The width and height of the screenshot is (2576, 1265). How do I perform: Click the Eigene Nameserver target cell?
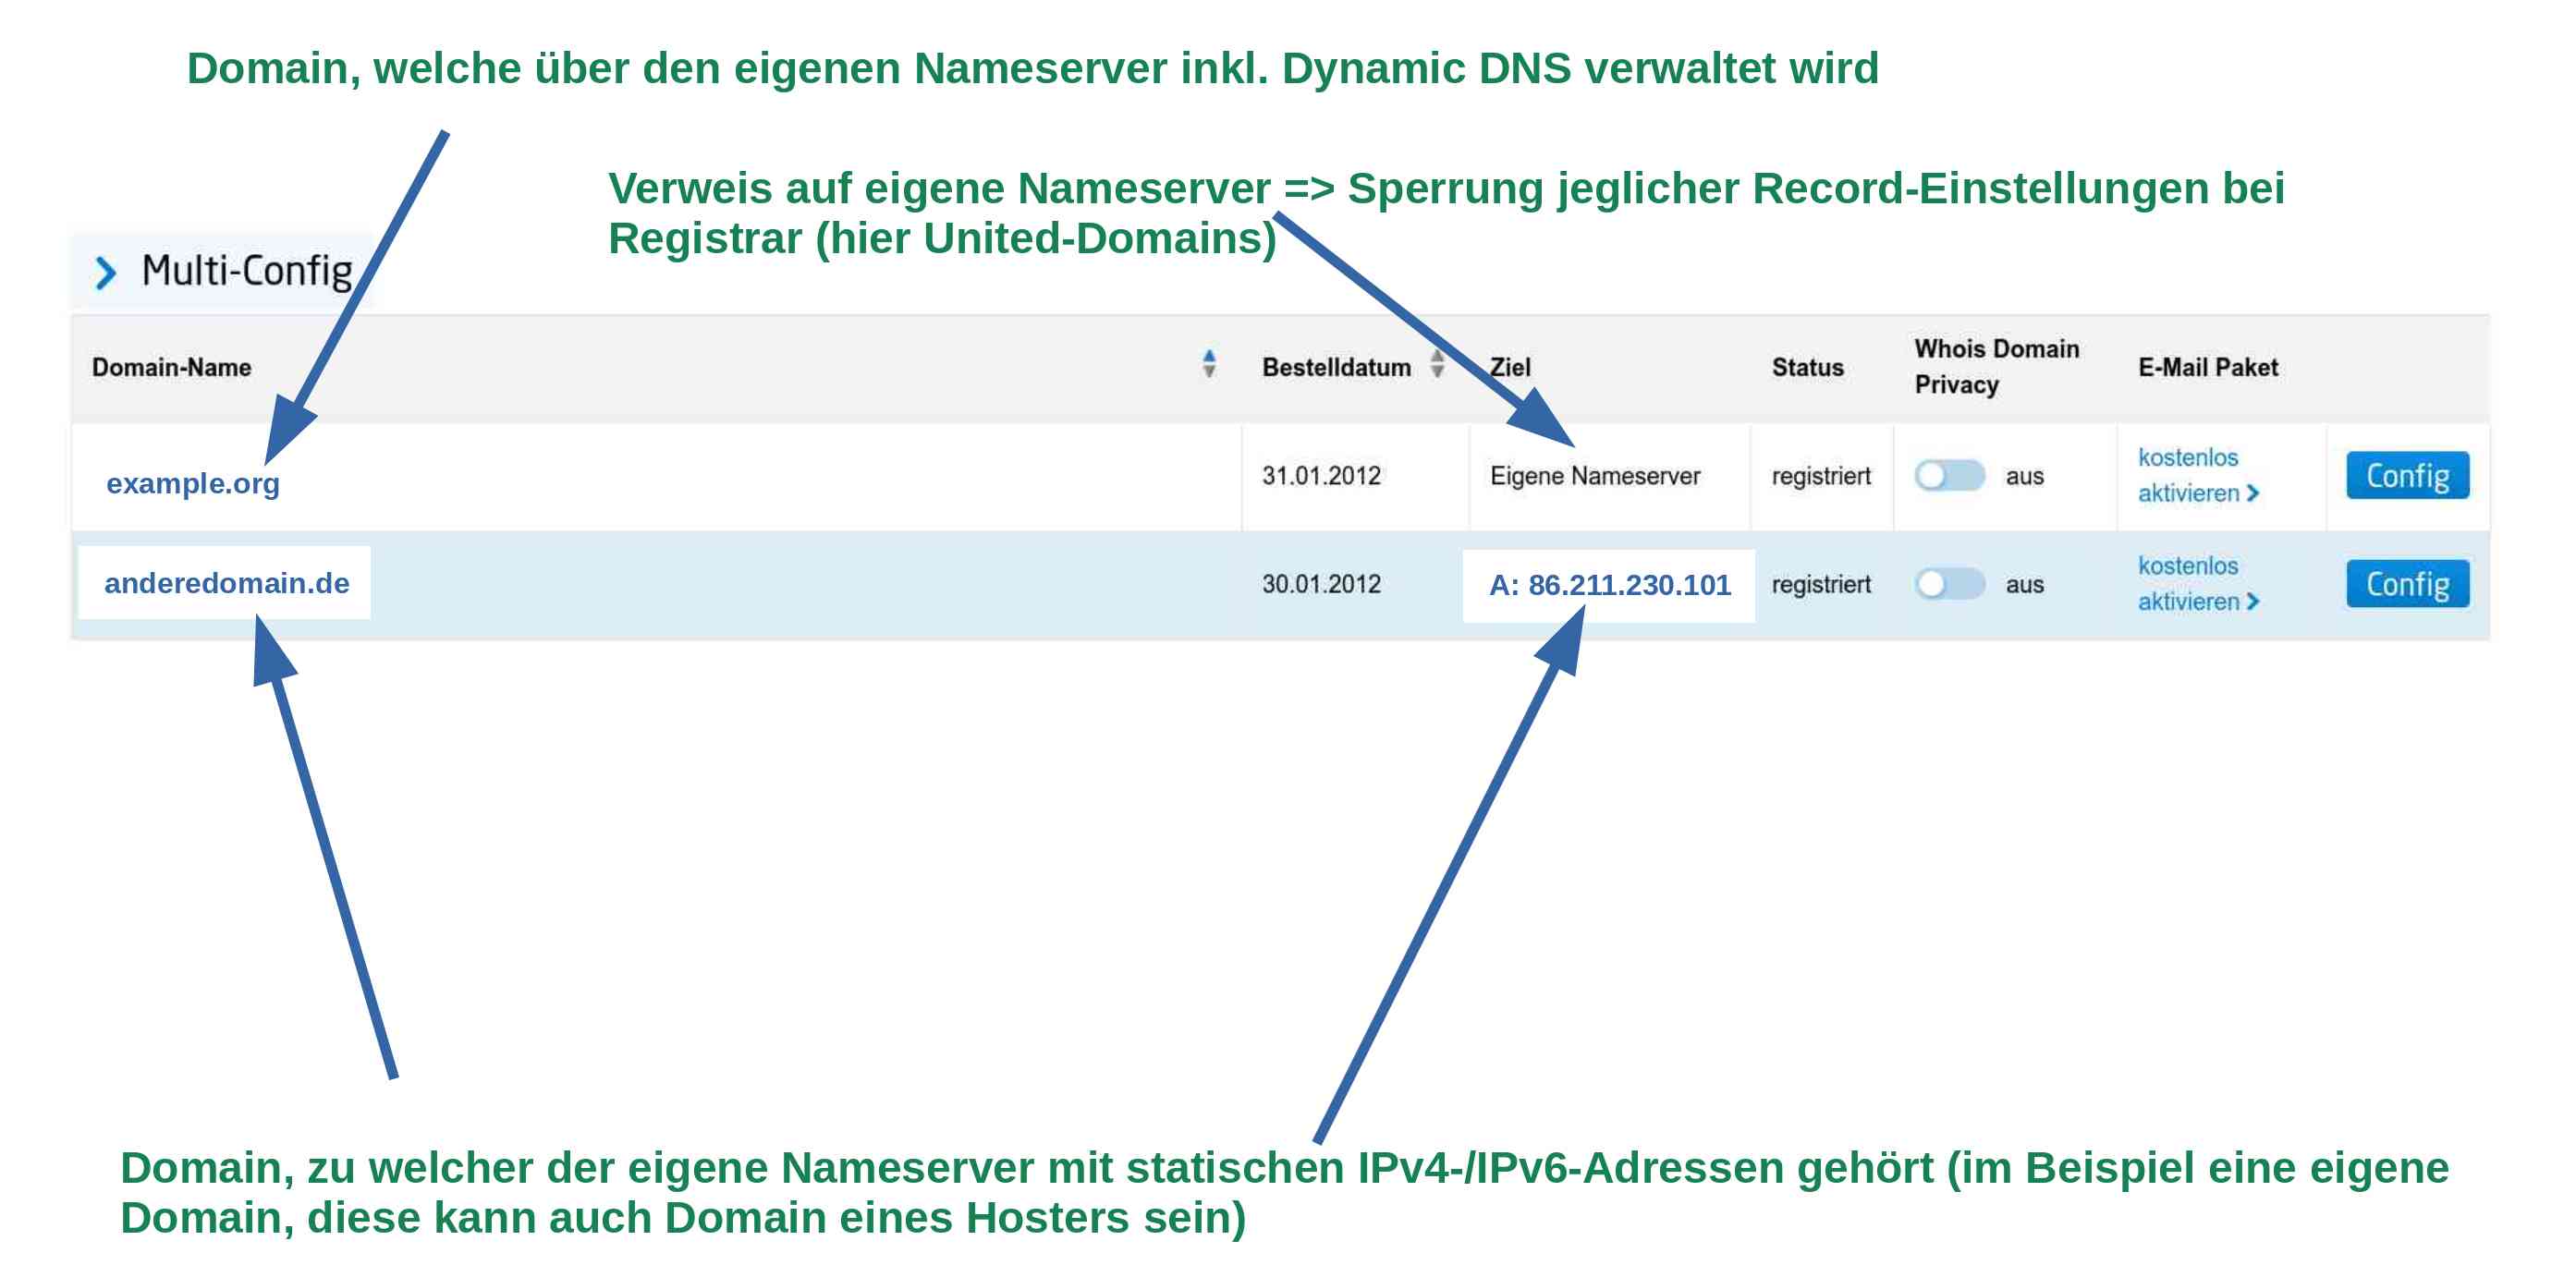point(1594,476)
